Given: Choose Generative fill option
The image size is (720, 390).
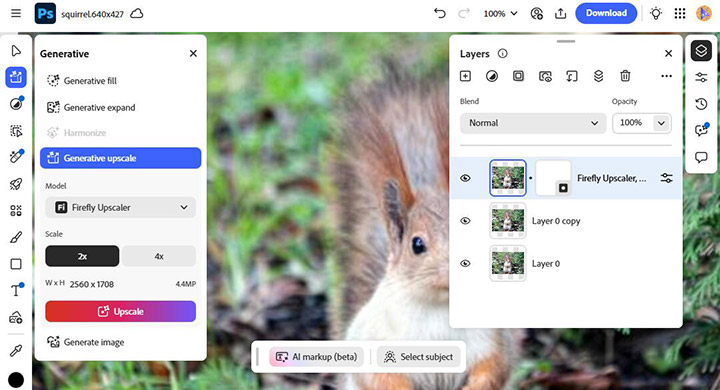Looking at the screenshot, I should tap(120, 81).
